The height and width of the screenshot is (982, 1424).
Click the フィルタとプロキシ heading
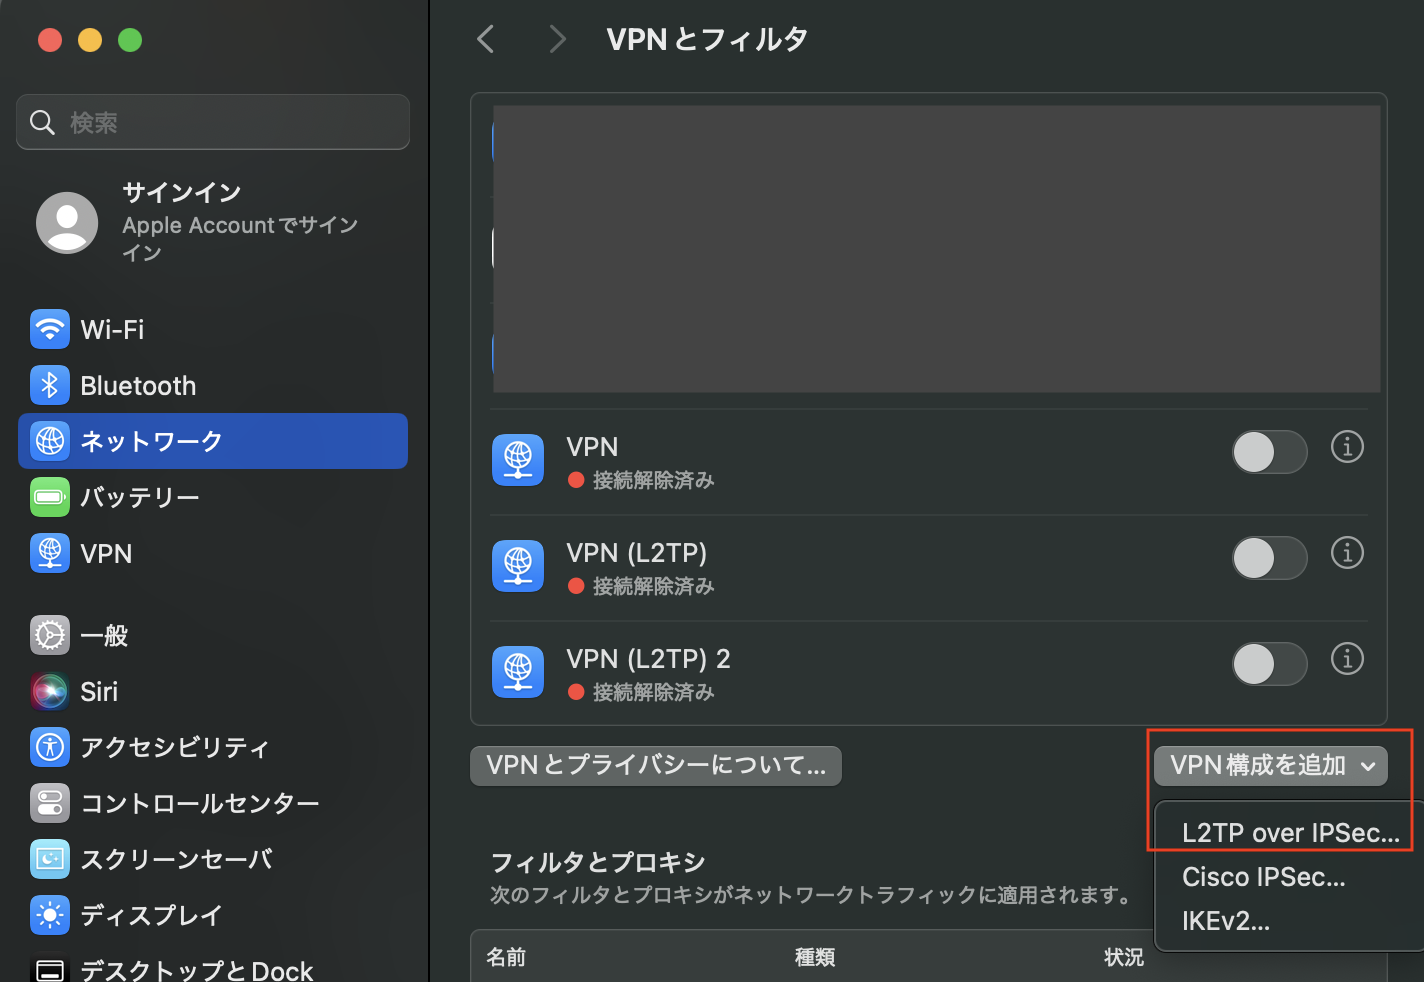[x=598, y=862]
